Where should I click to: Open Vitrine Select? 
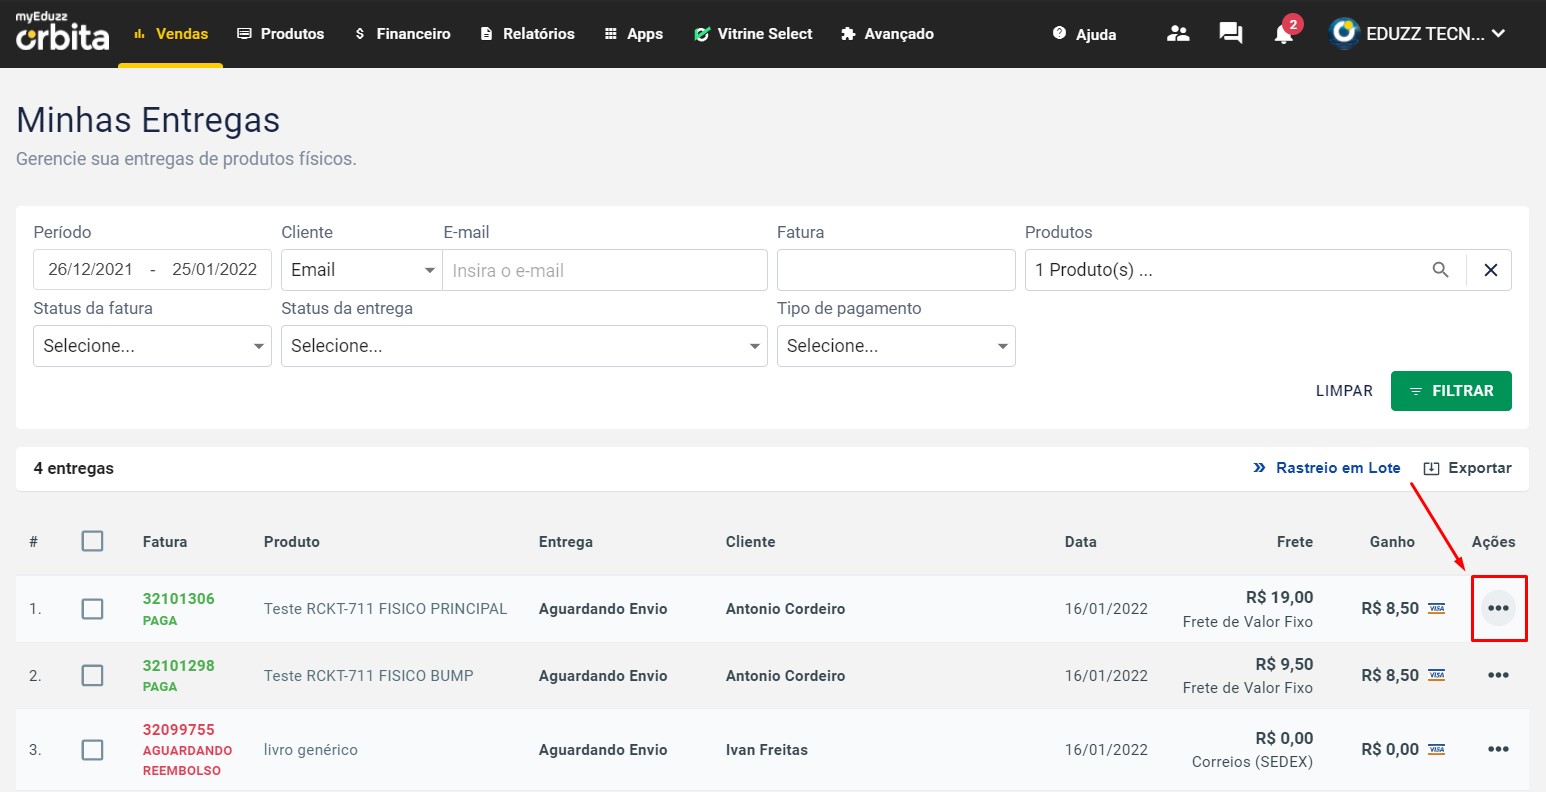point(753,34)
